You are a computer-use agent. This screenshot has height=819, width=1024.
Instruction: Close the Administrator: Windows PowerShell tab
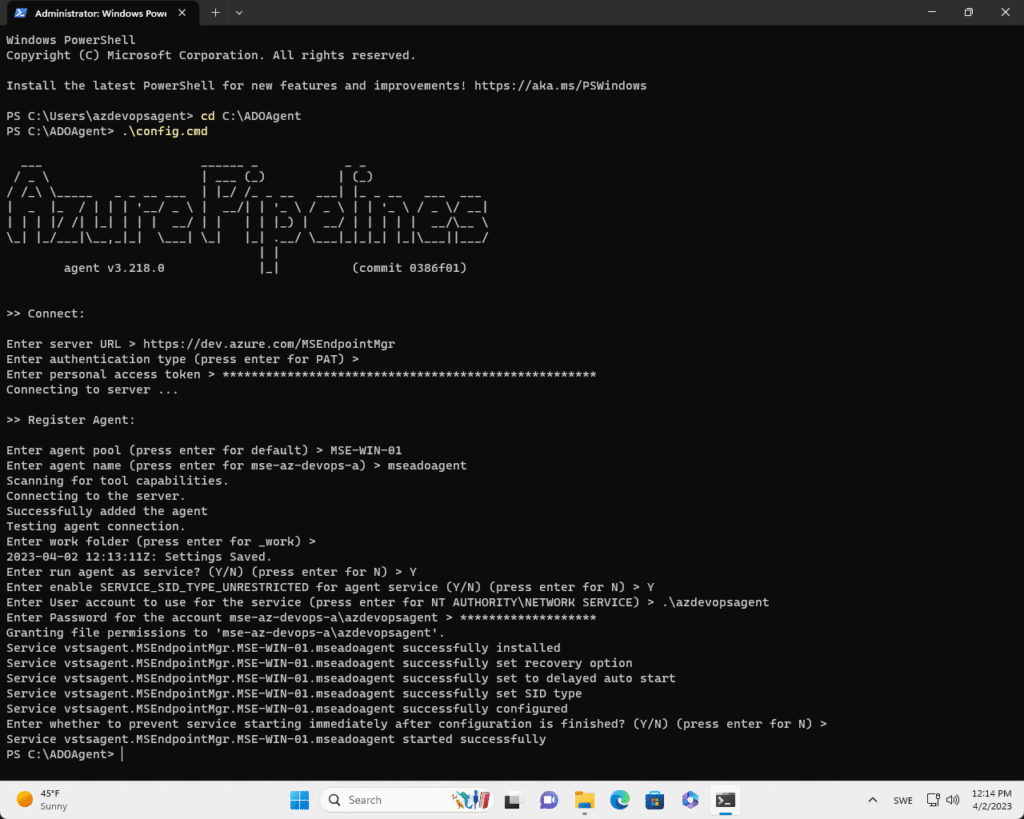[182, 13]
